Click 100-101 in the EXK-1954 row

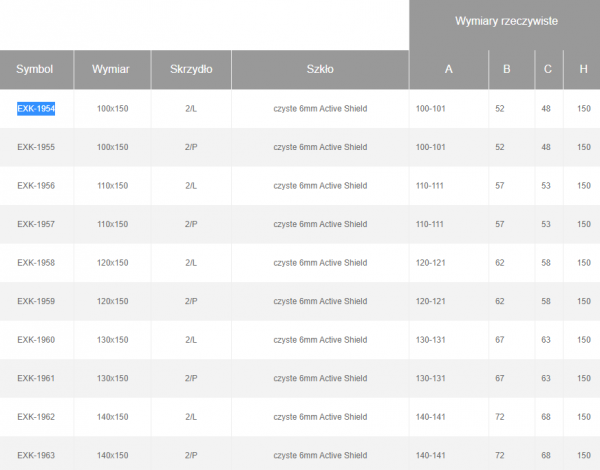(431, 109)
